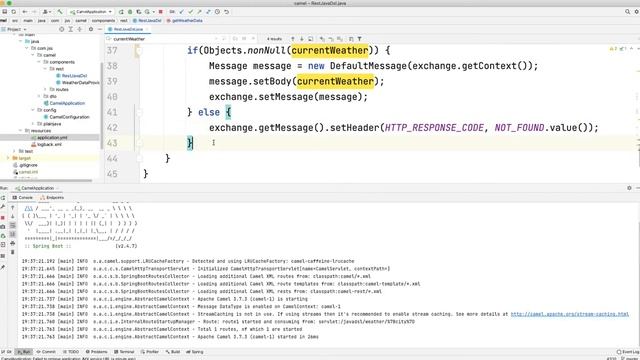Viewport: 640px width, 360px height.
Task: Click the rerun icon in the main toolbar
Action: click(x=121, y=12)
